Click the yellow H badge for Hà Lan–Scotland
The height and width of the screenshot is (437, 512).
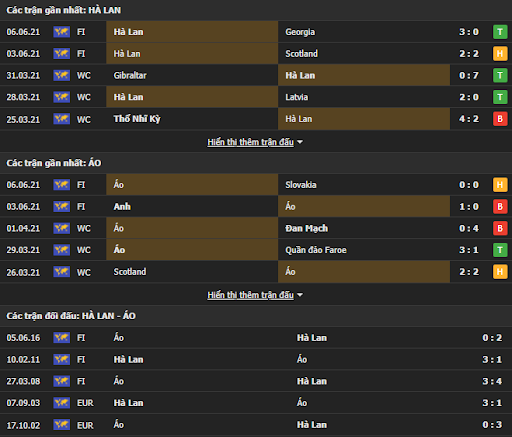[500, 53]
